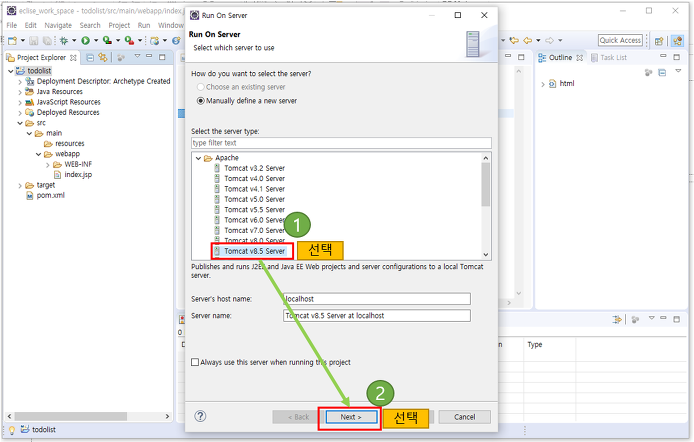
Task: Click the New wizard toolbar icon
Action: (12, 41)
